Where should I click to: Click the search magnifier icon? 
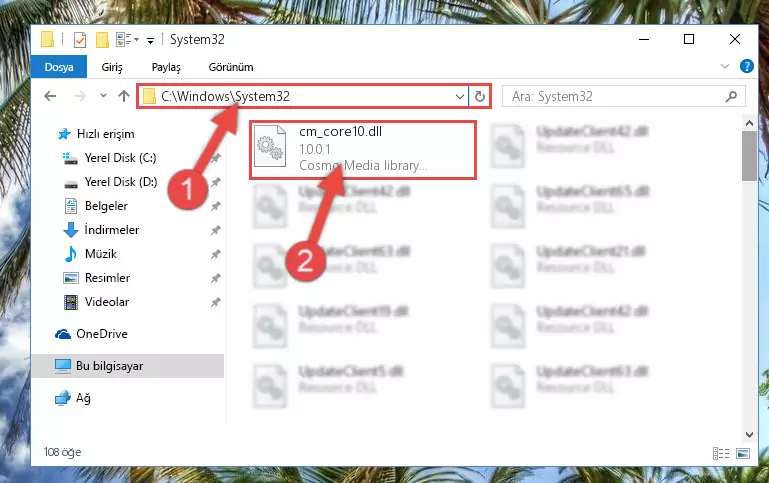click(731, 97)
